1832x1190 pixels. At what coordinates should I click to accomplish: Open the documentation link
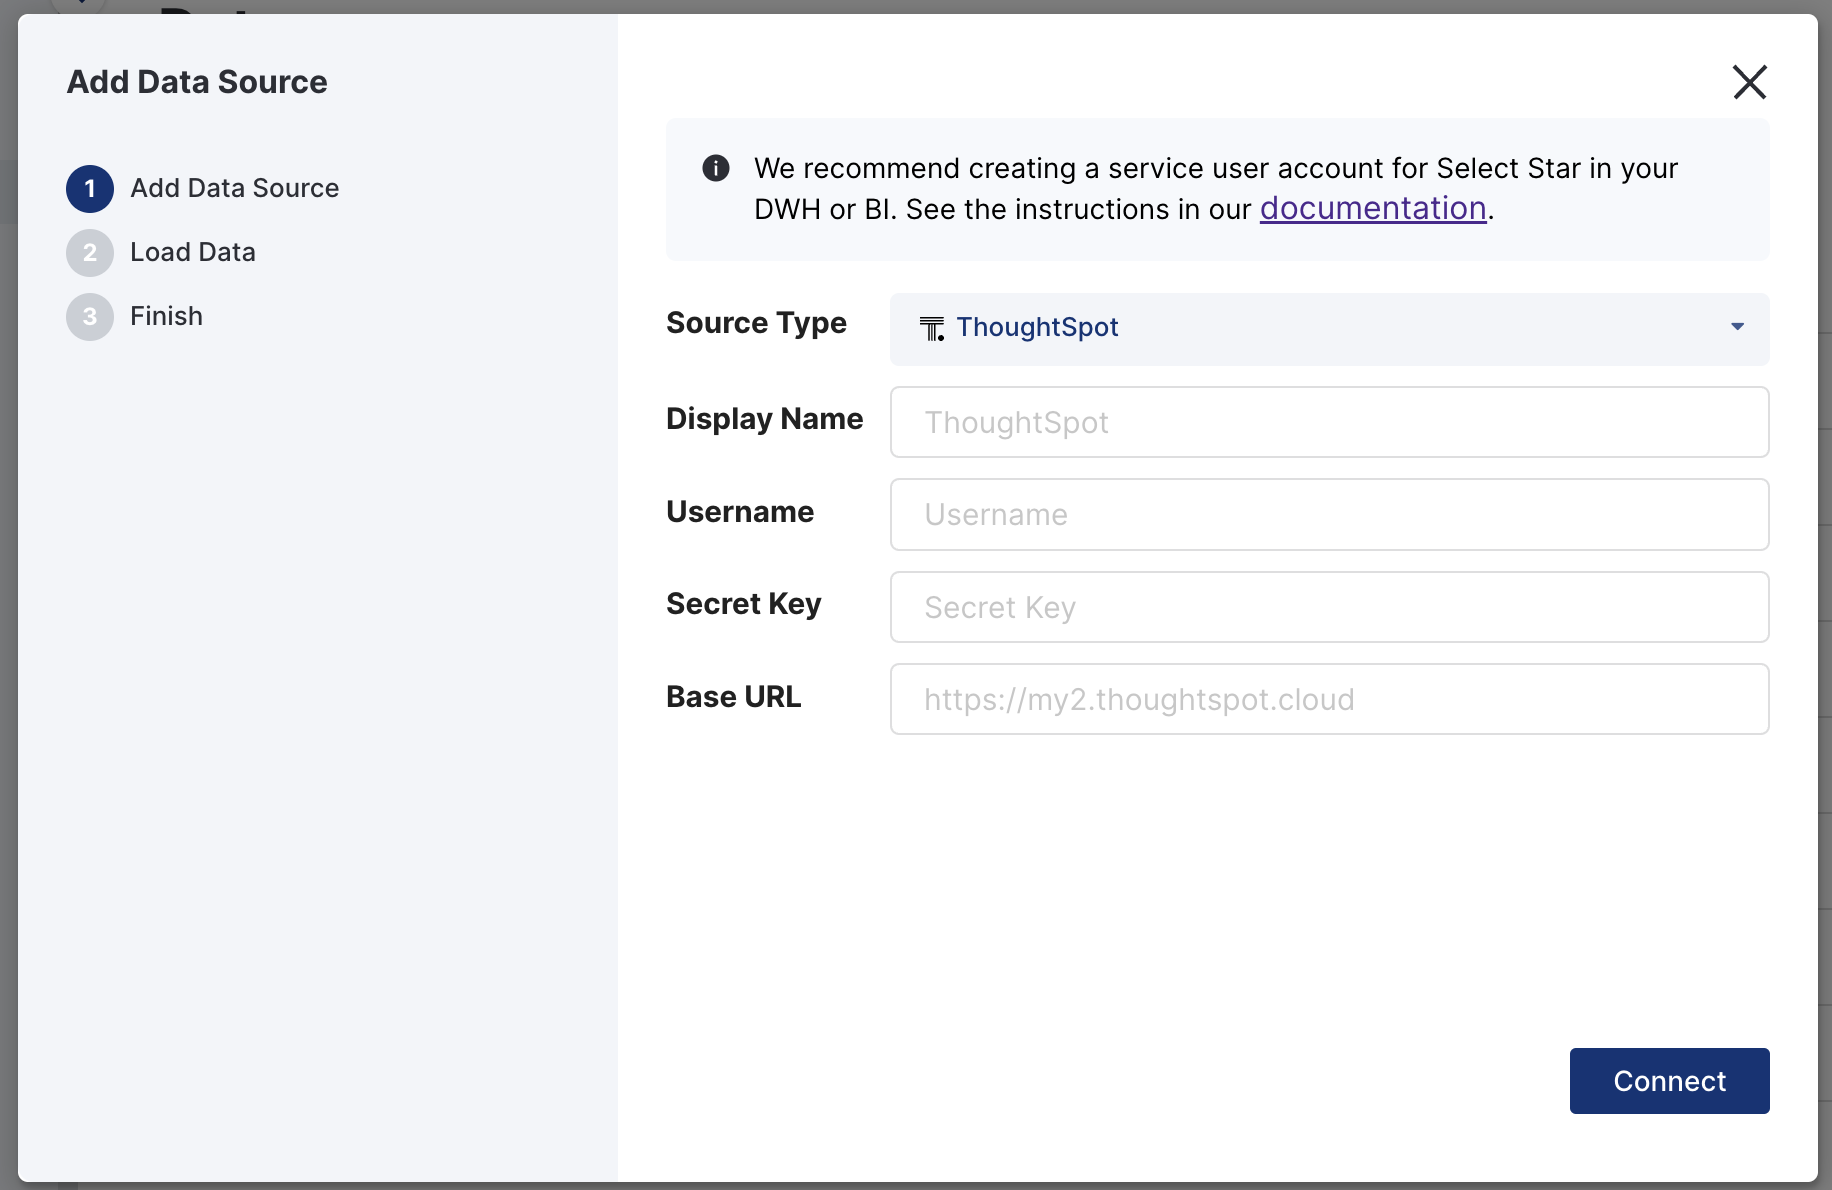[x=1372, y=208]
